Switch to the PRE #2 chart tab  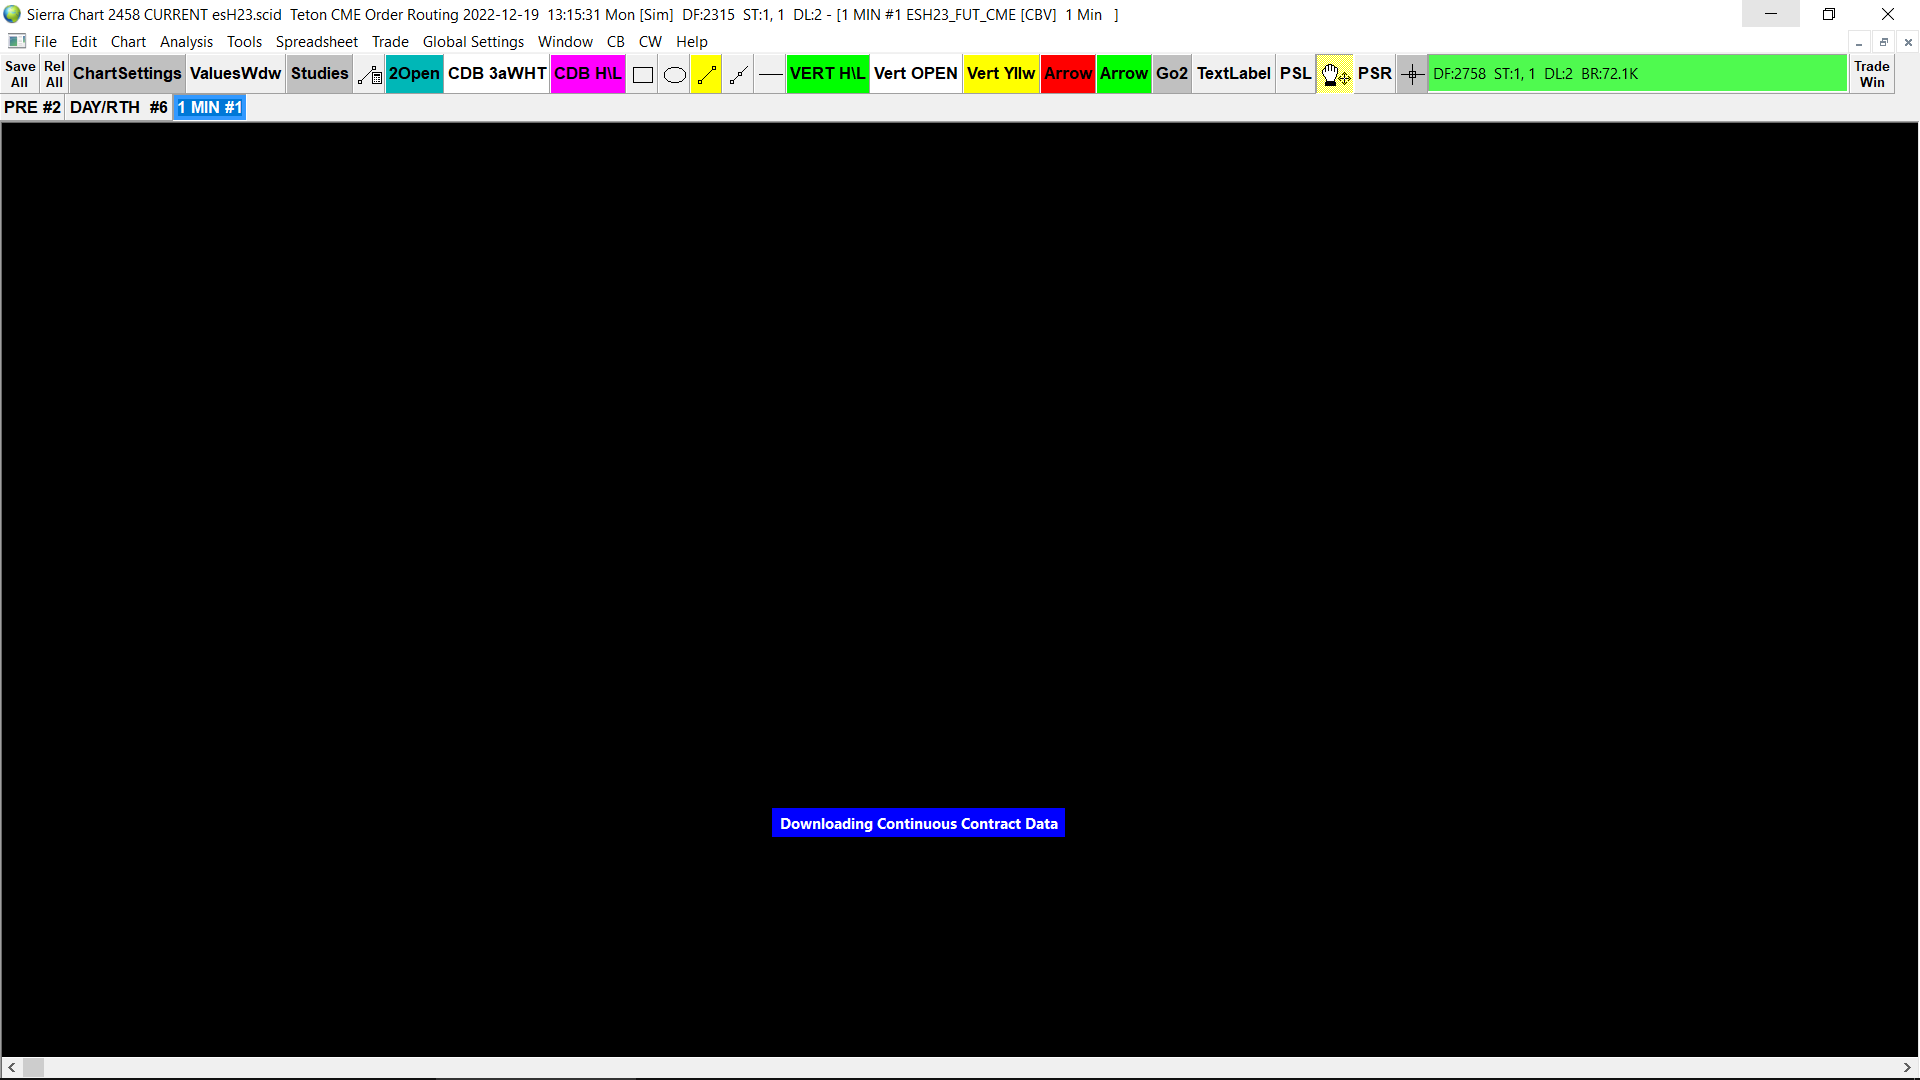pyautogui.click(x=32, y=107)
